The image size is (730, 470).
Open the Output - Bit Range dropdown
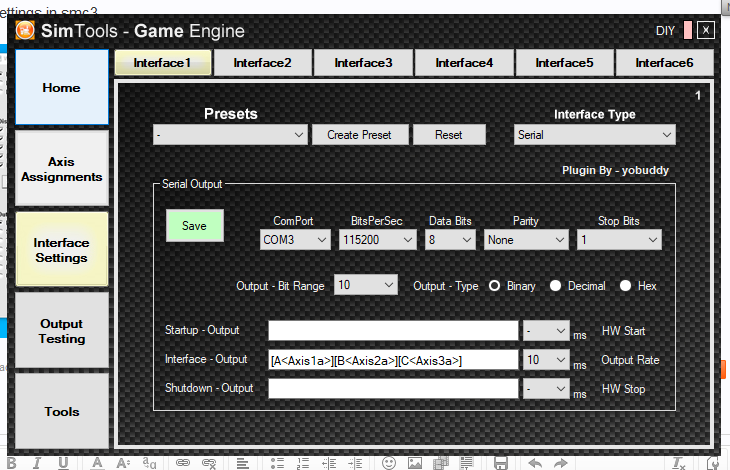366,284
